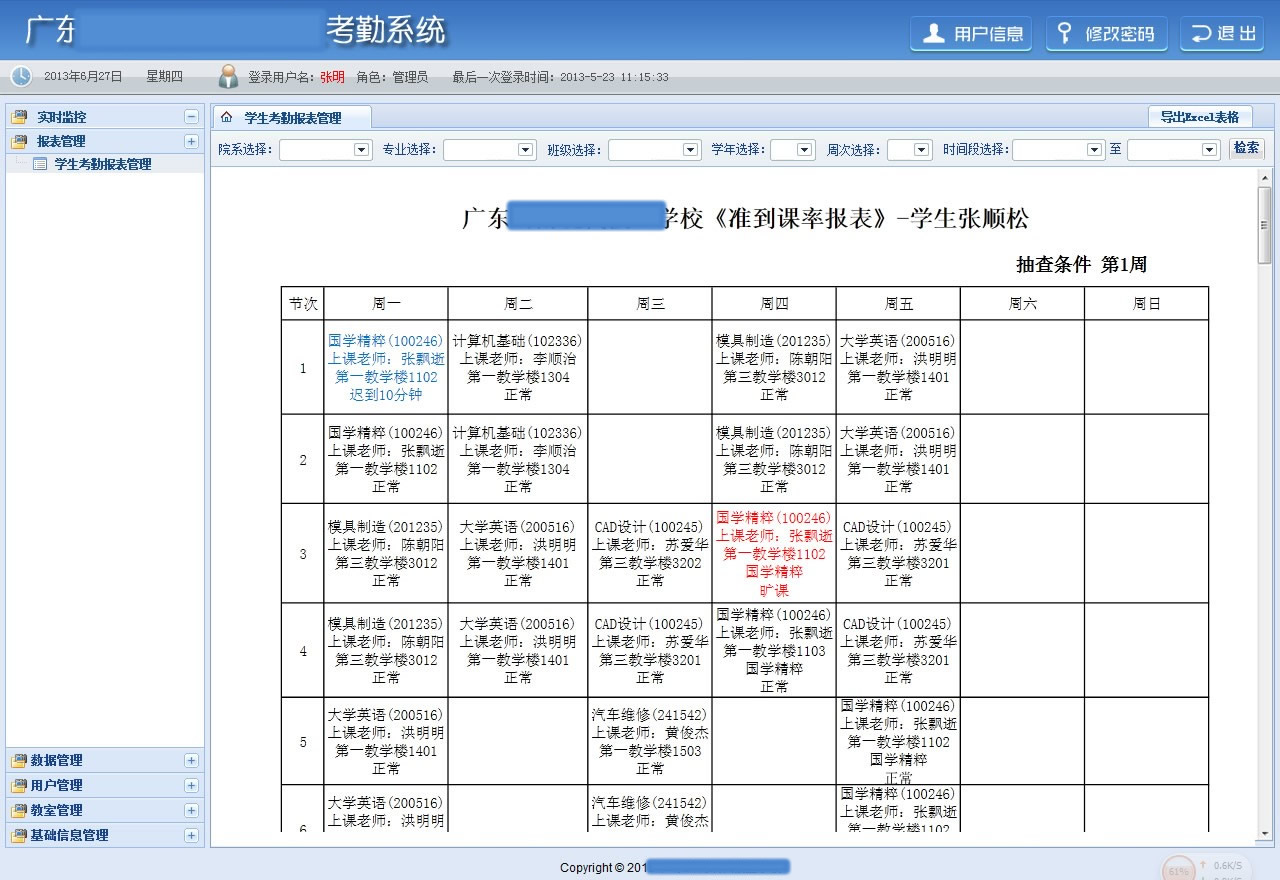This screenshot has width=1280, height=880.
Task: Click the folder icon next to 数据管理
Action: [19, 760]
